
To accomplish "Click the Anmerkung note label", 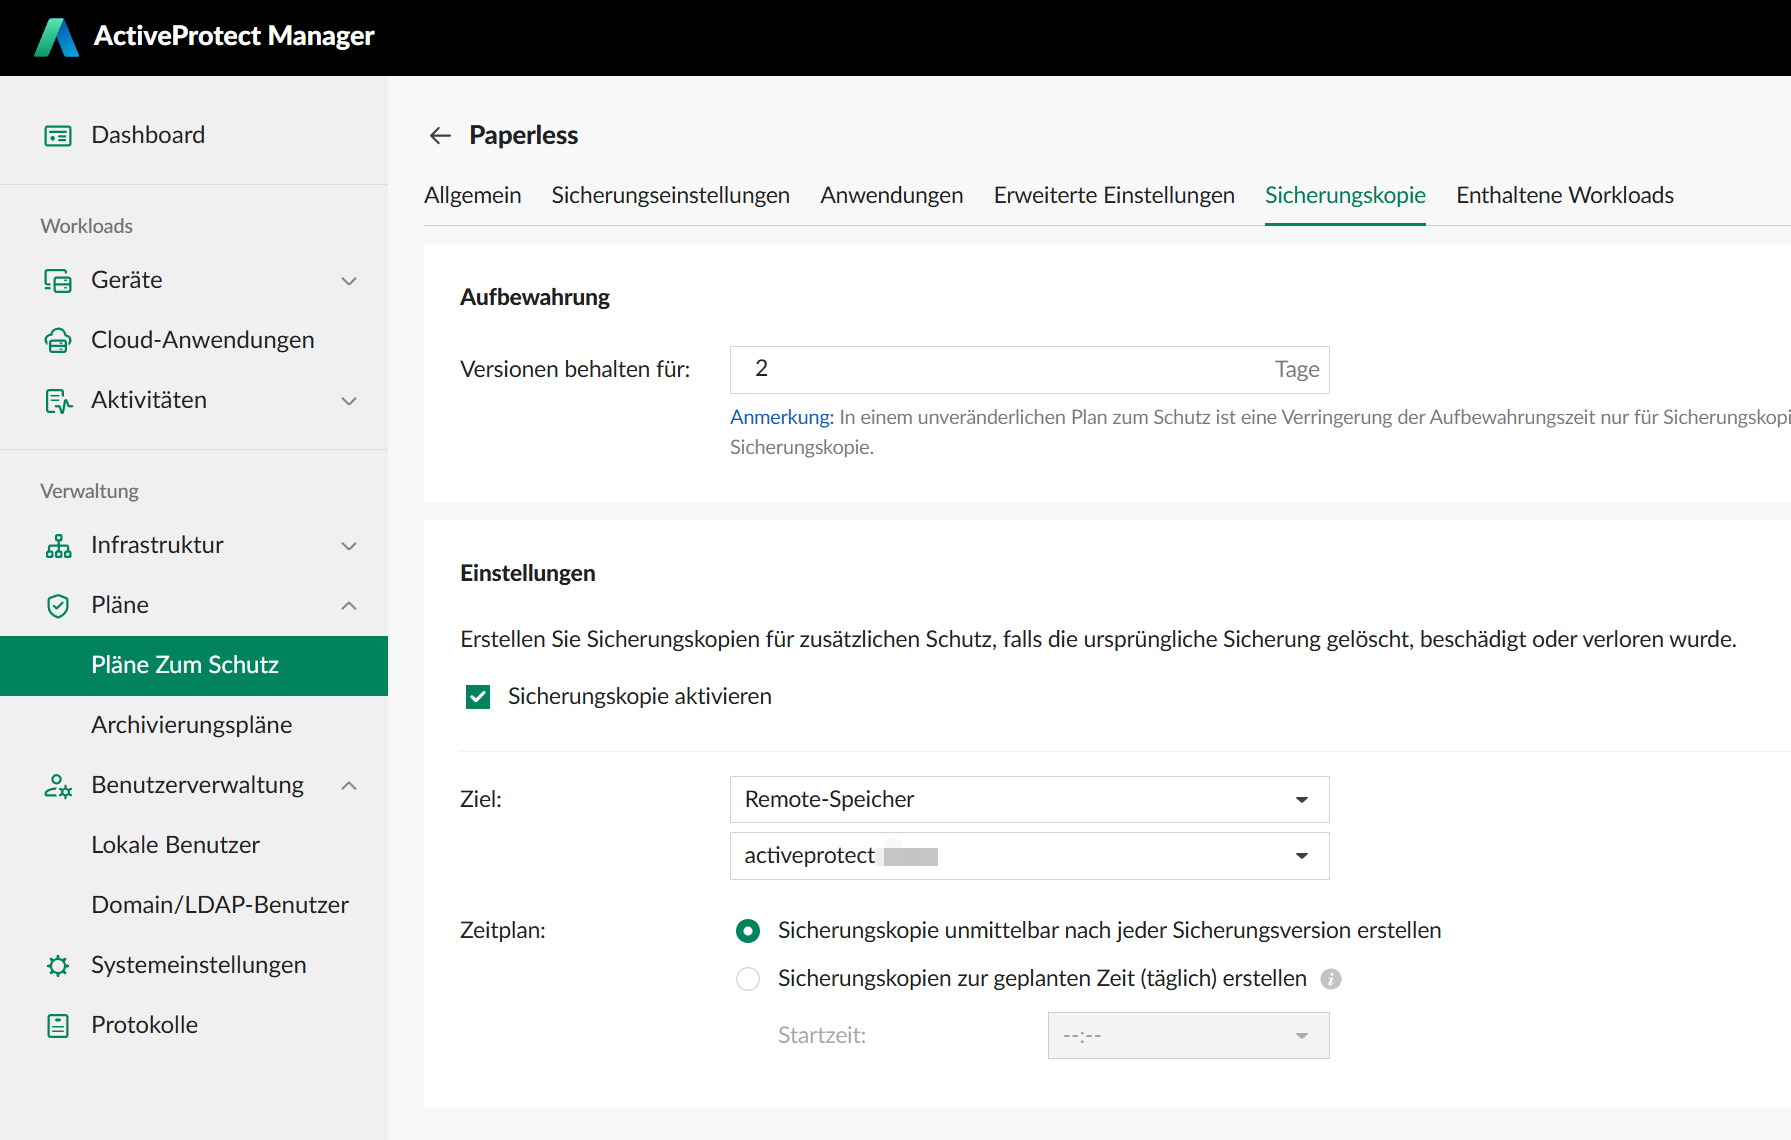I will (x=781, y=418).
